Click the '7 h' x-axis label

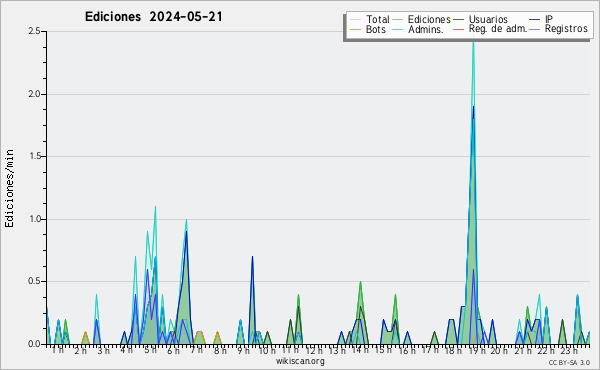coord(196,350)
